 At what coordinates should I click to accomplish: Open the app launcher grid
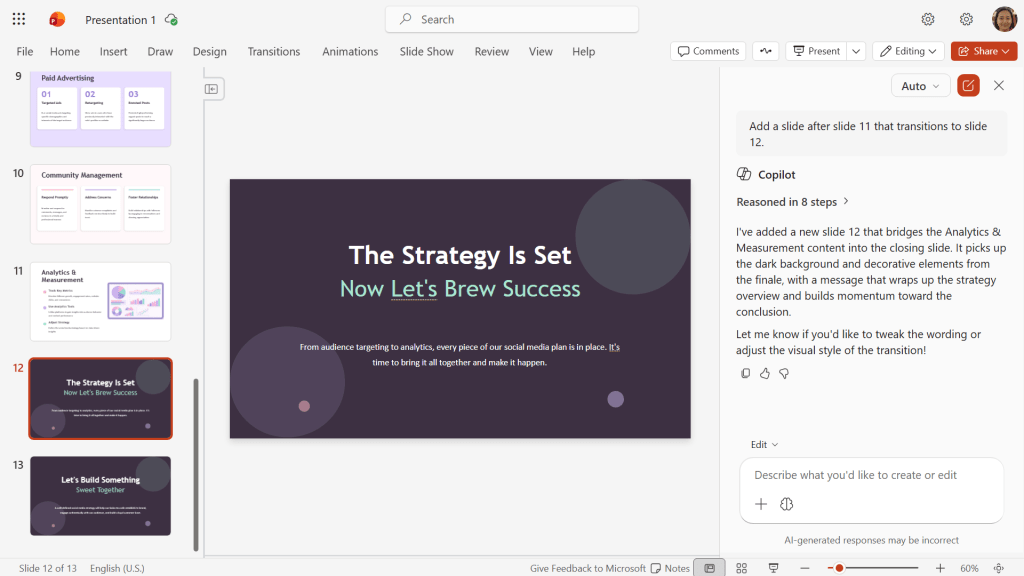point(19,20)
